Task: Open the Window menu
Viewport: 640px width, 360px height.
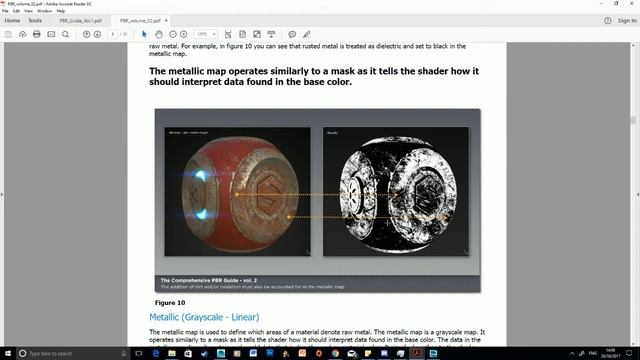Action: (x=44, y=11)
